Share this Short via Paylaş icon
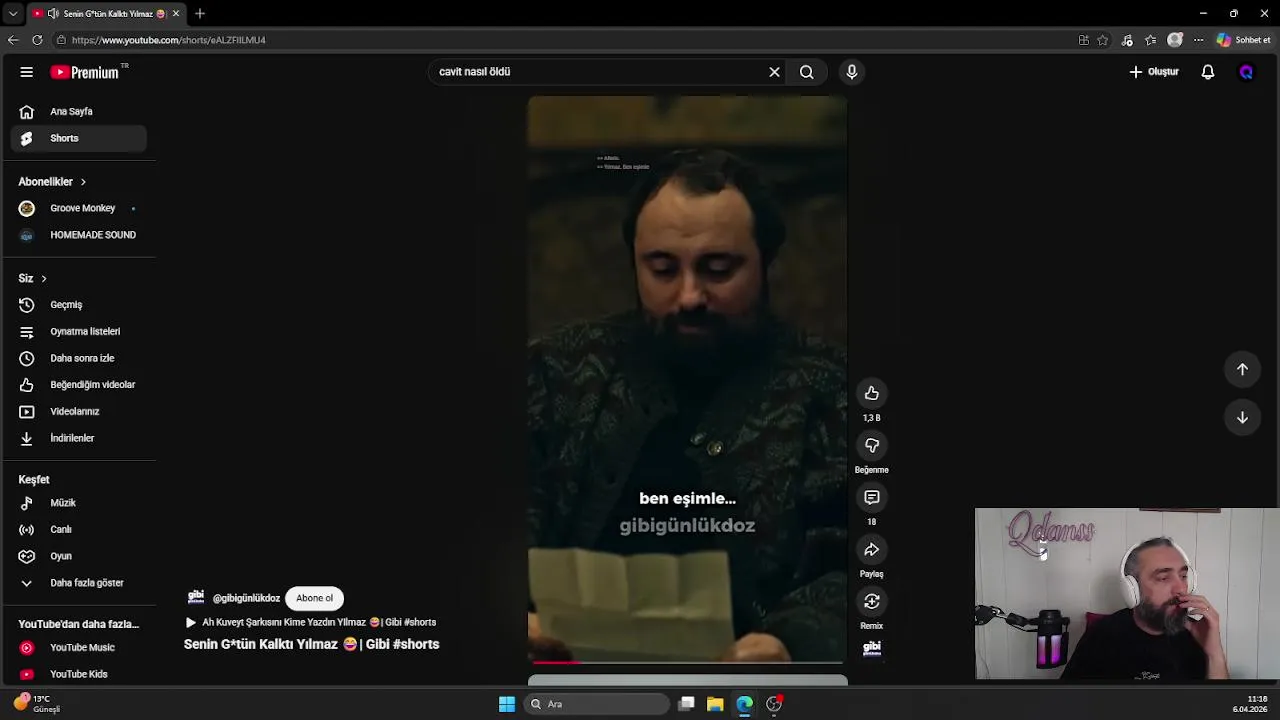Screen dimensions: 1280x720 (x=872, y=549)
